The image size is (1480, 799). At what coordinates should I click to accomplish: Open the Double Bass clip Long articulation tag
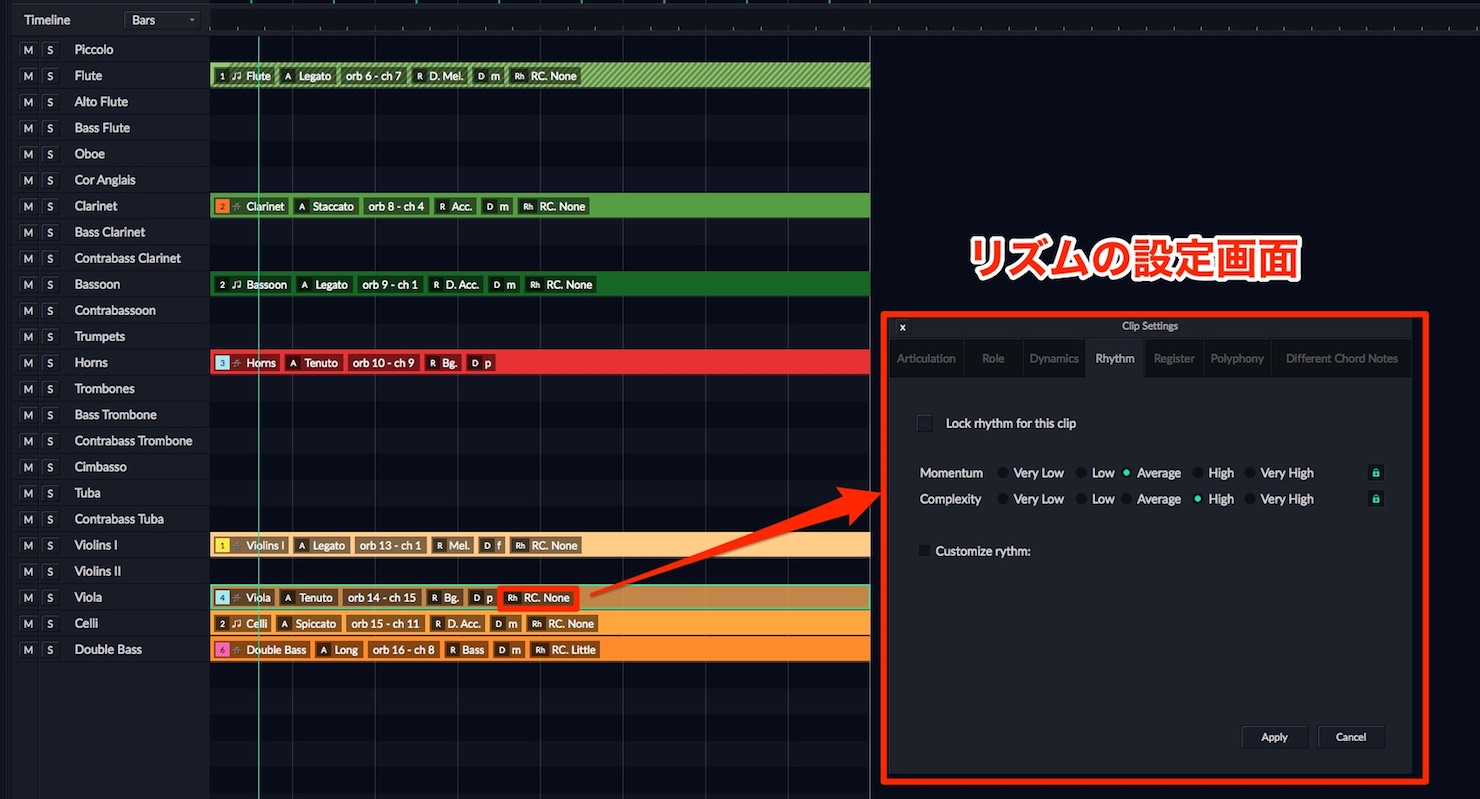338,650
